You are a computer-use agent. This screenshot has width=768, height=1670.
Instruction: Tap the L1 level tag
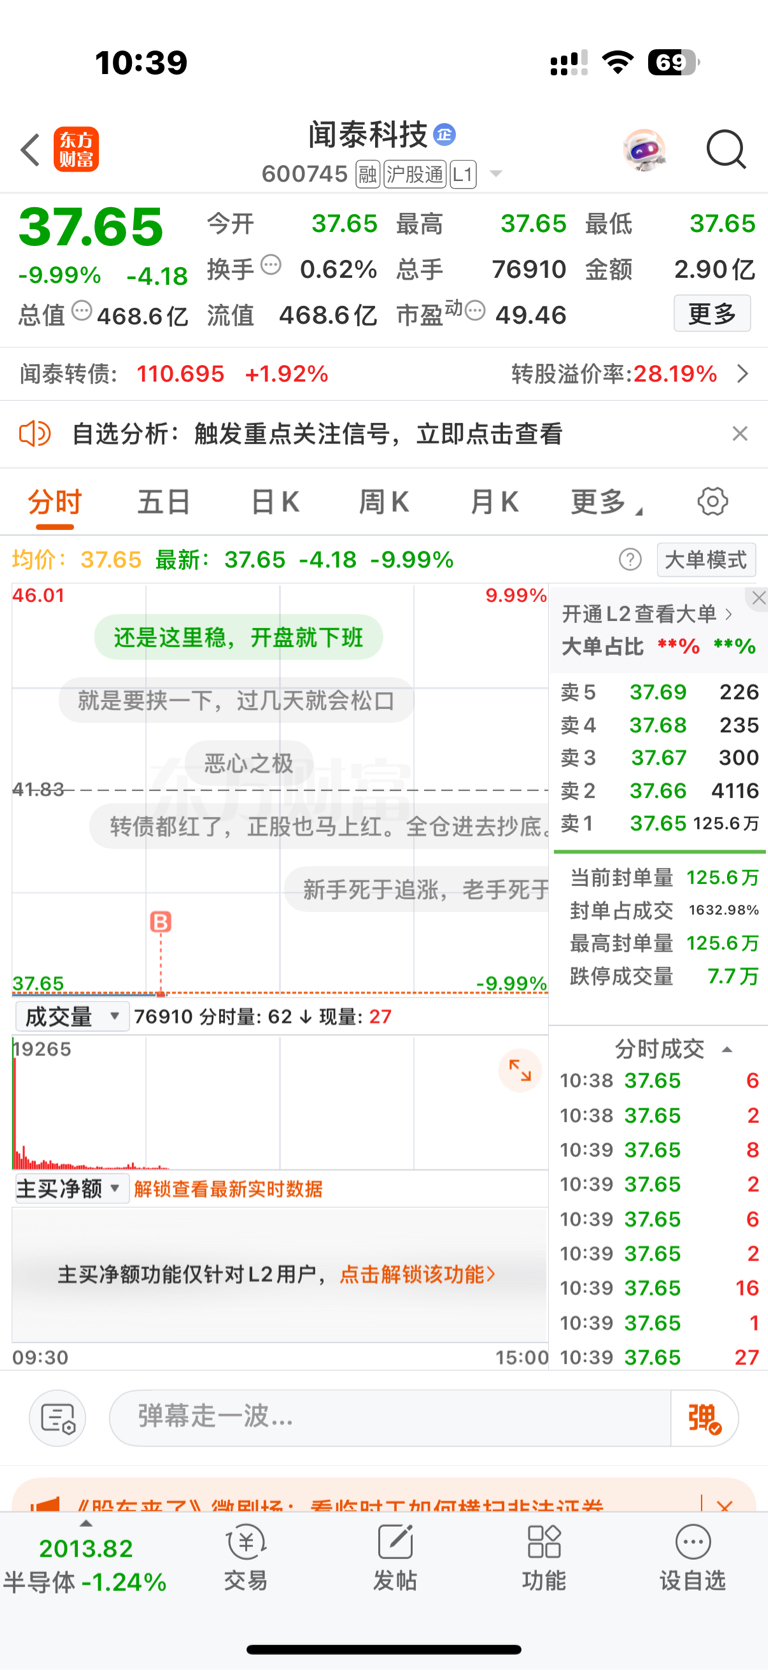[x=463, y=175]
